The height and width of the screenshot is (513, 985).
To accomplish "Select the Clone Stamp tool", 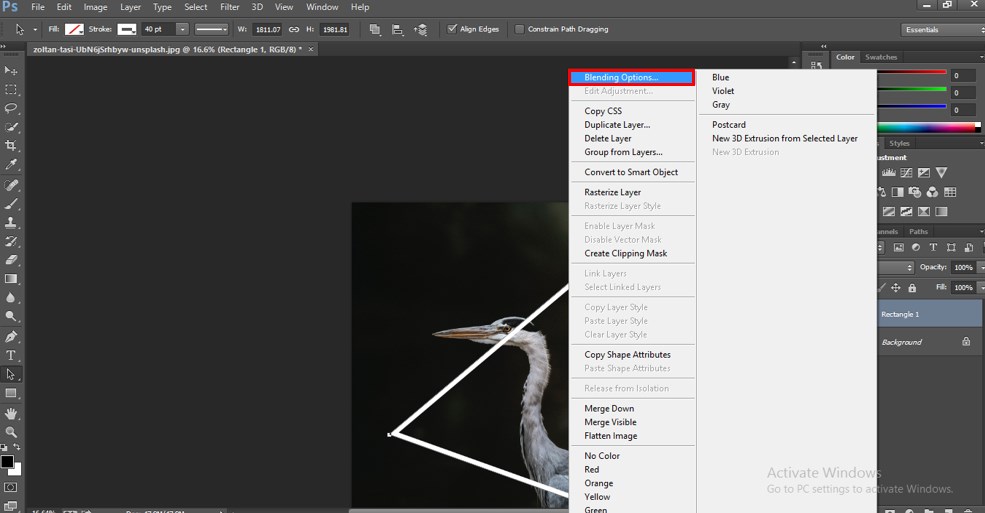I will 11,222.
